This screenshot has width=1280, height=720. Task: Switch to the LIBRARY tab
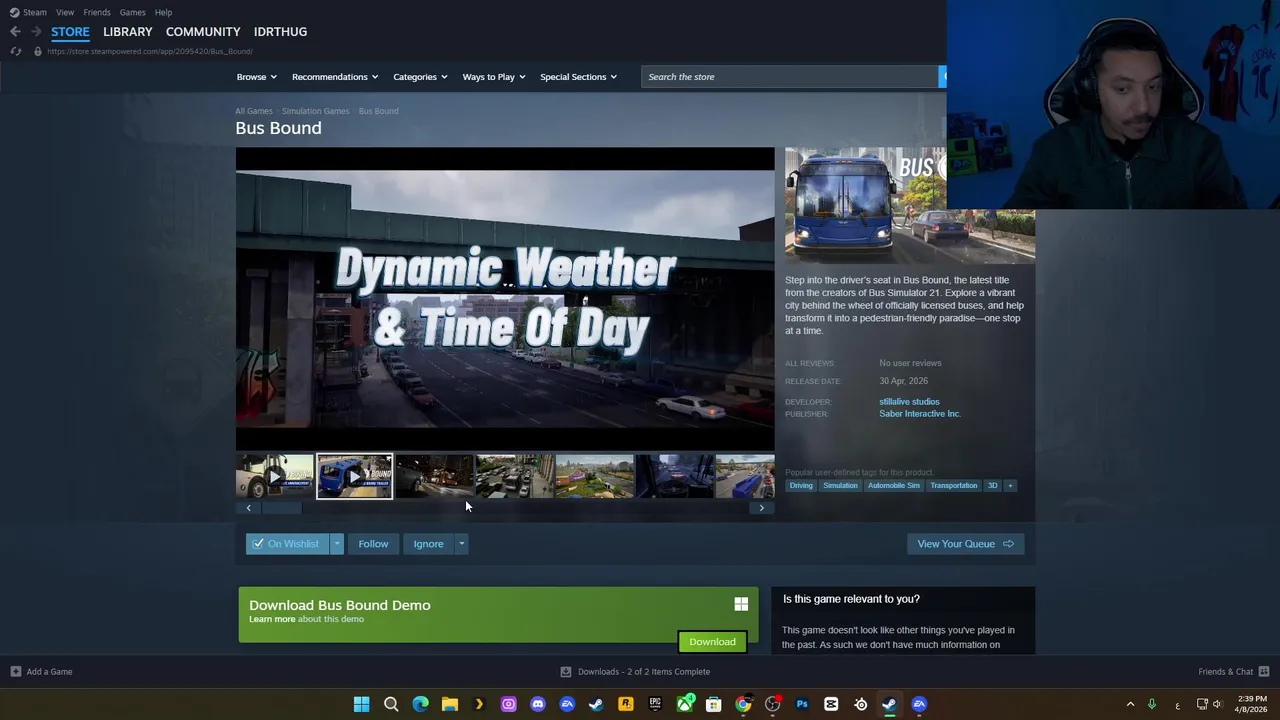click(x=128, y=32)
